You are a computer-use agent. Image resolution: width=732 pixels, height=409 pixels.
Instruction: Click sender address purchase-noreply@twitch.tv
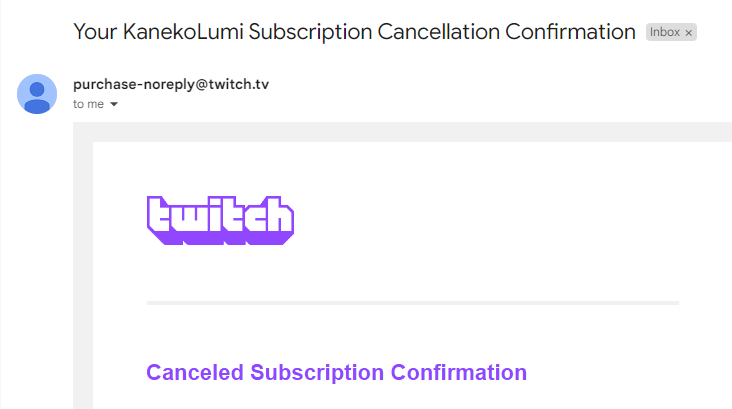[171, 84]
